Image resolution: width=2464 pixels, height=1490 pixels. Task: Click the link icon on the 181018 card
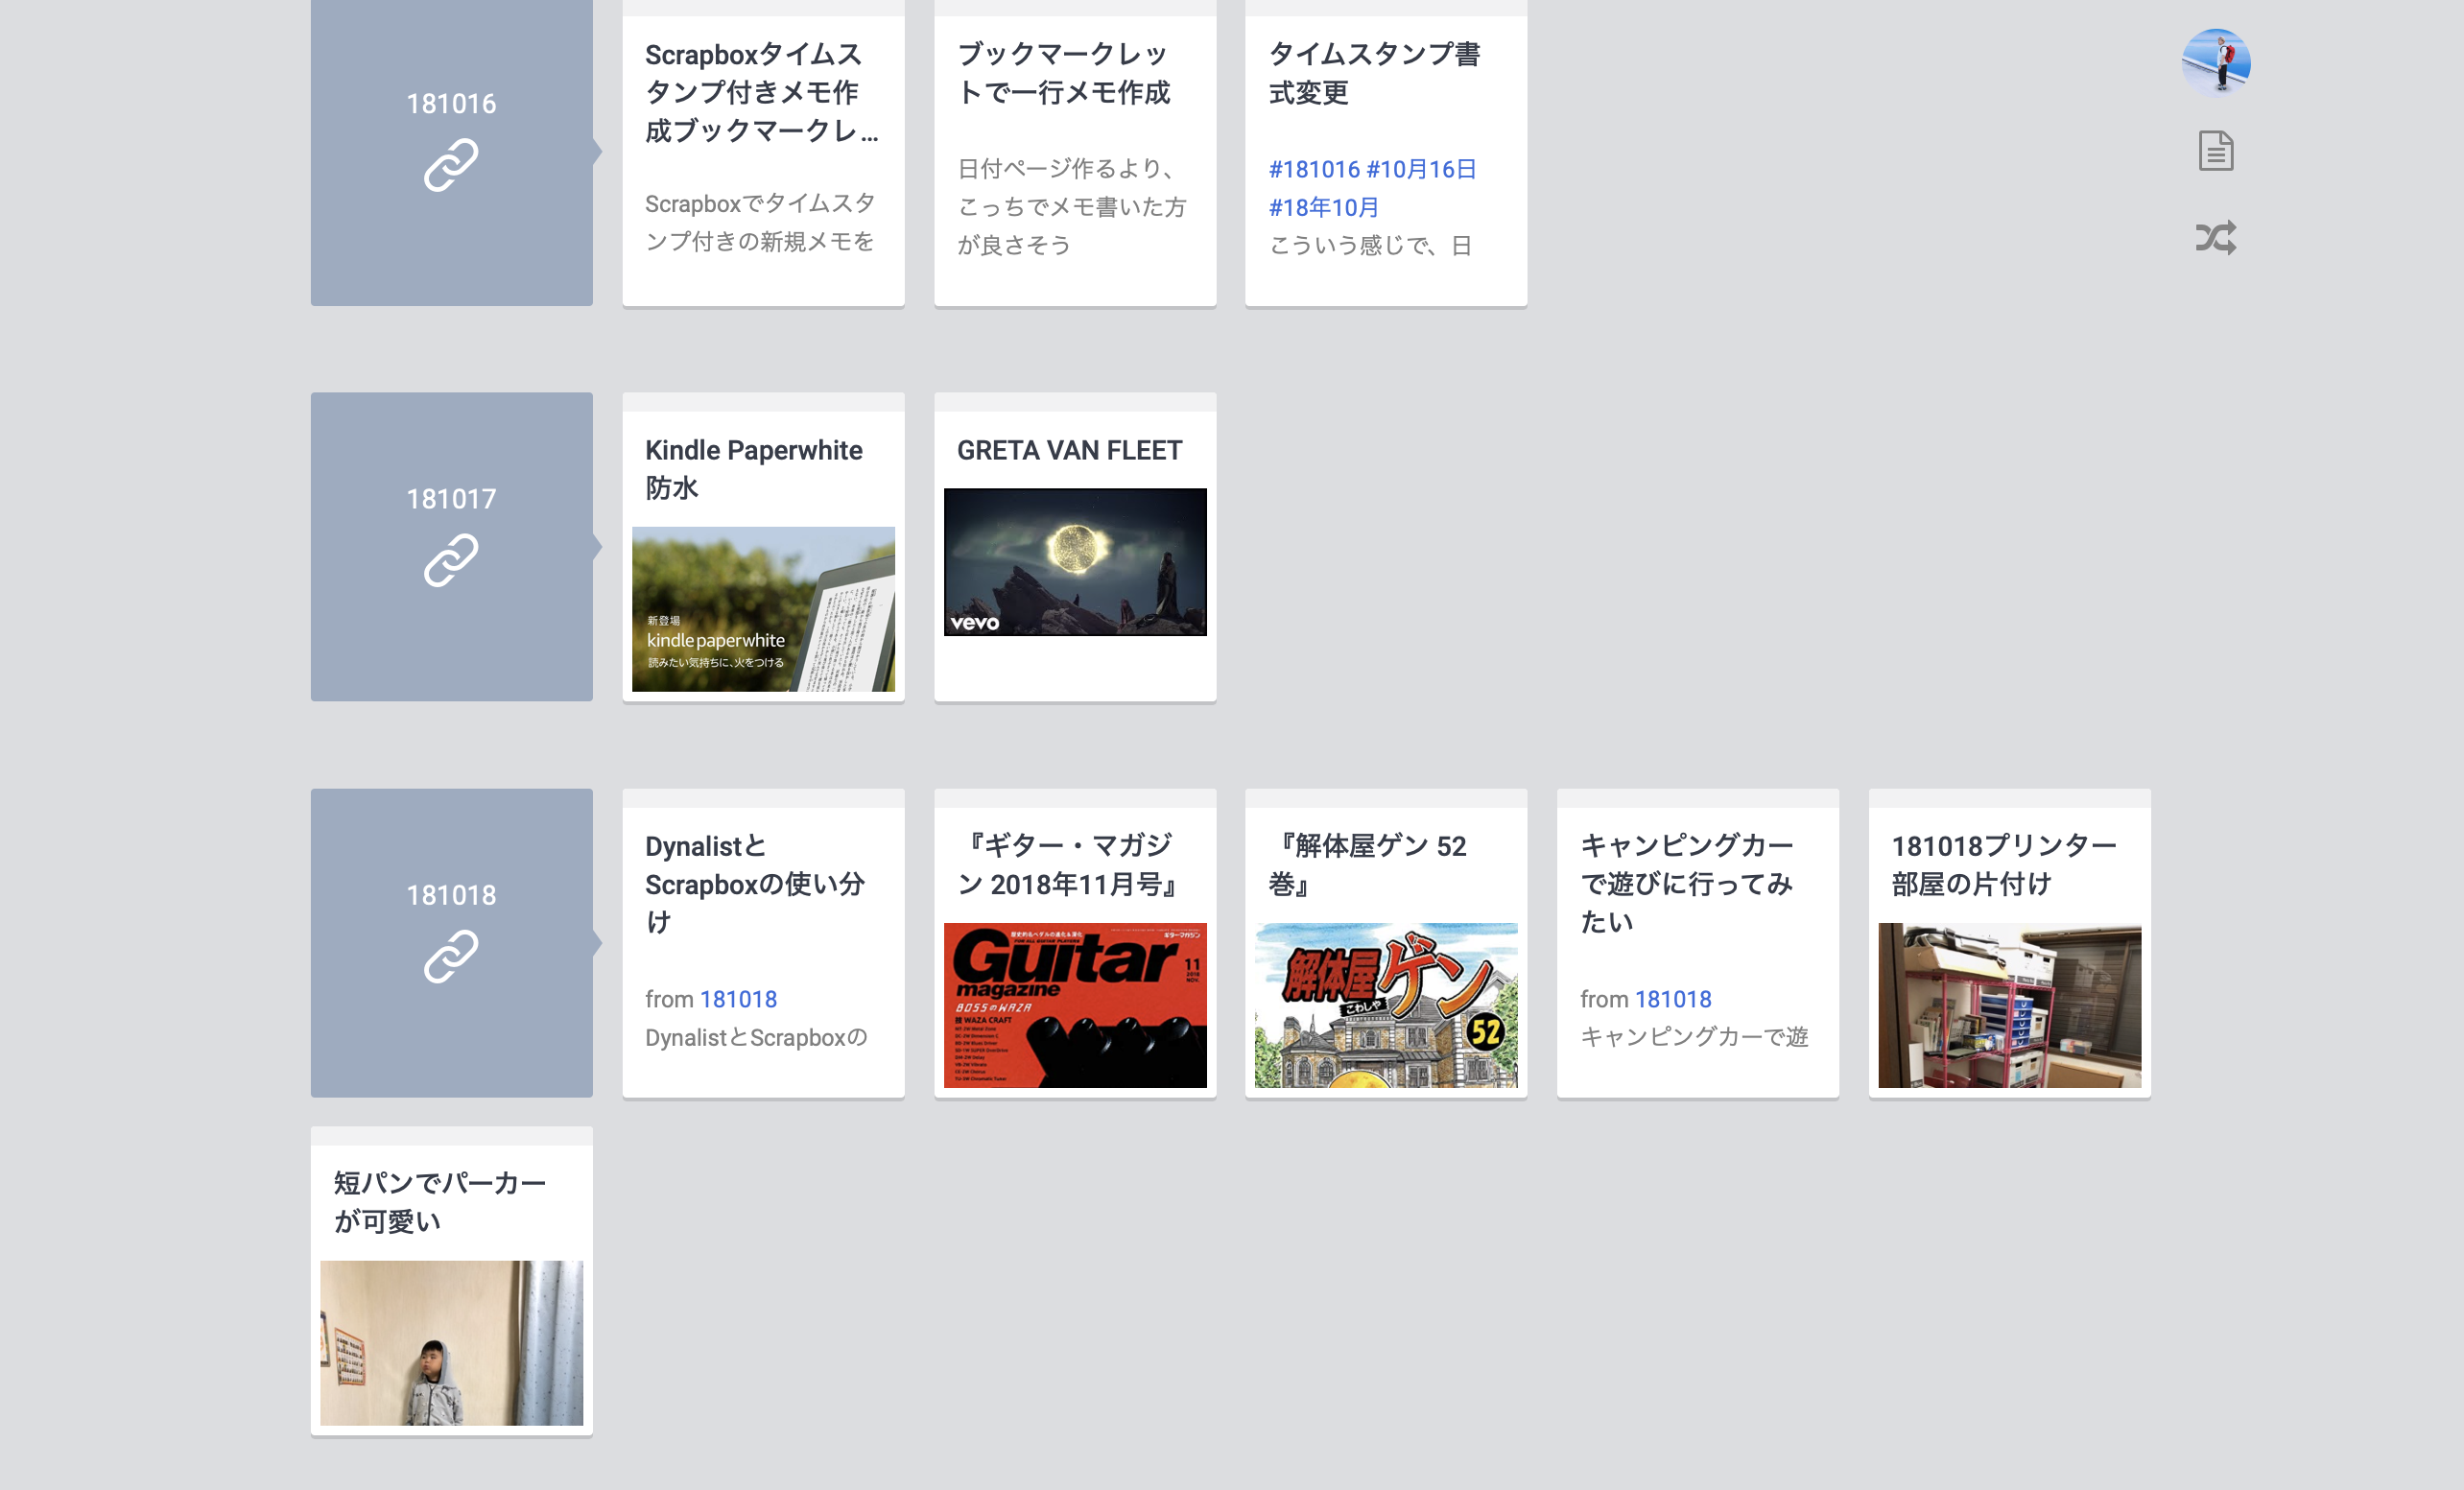click(x=451, y=956)
